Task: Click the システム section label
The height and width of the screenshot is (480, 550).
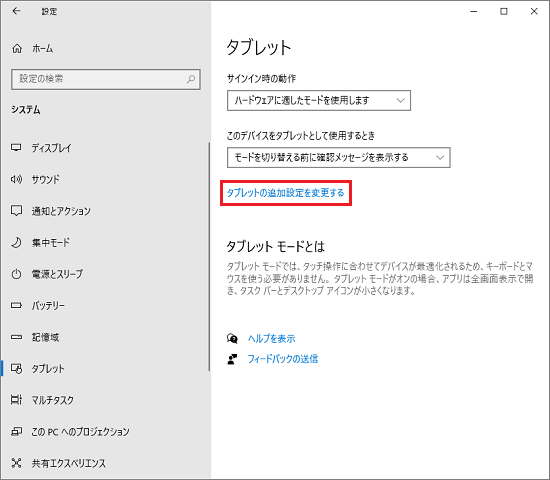Action: pos(26,110)
